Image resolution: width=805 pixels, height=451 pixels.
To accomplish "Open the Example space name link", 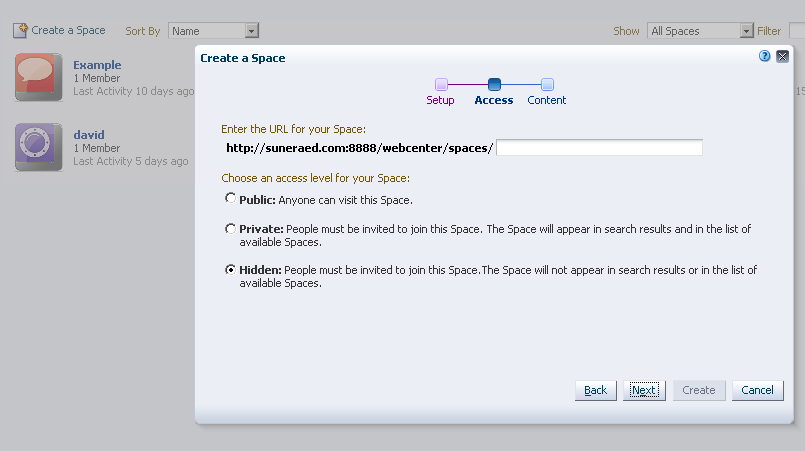I will tap(97, 65).
